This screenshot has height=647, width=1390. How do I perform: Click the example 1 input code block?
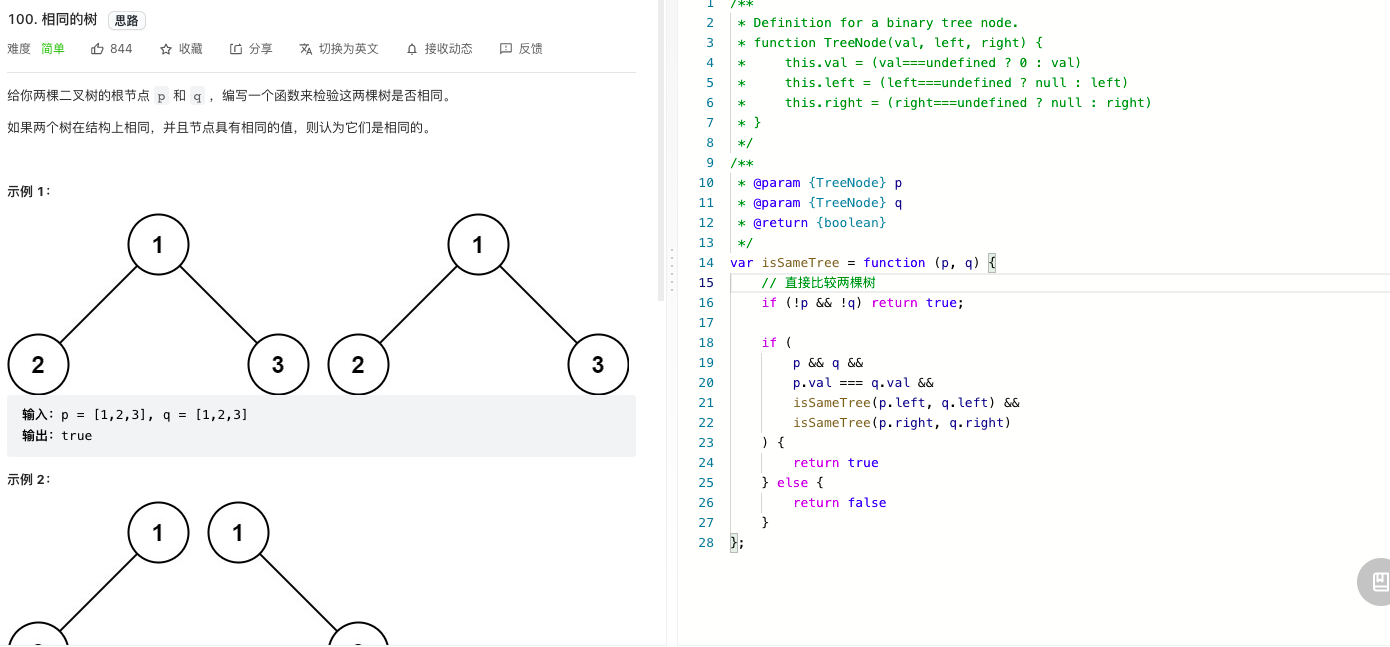pos(321,426)
